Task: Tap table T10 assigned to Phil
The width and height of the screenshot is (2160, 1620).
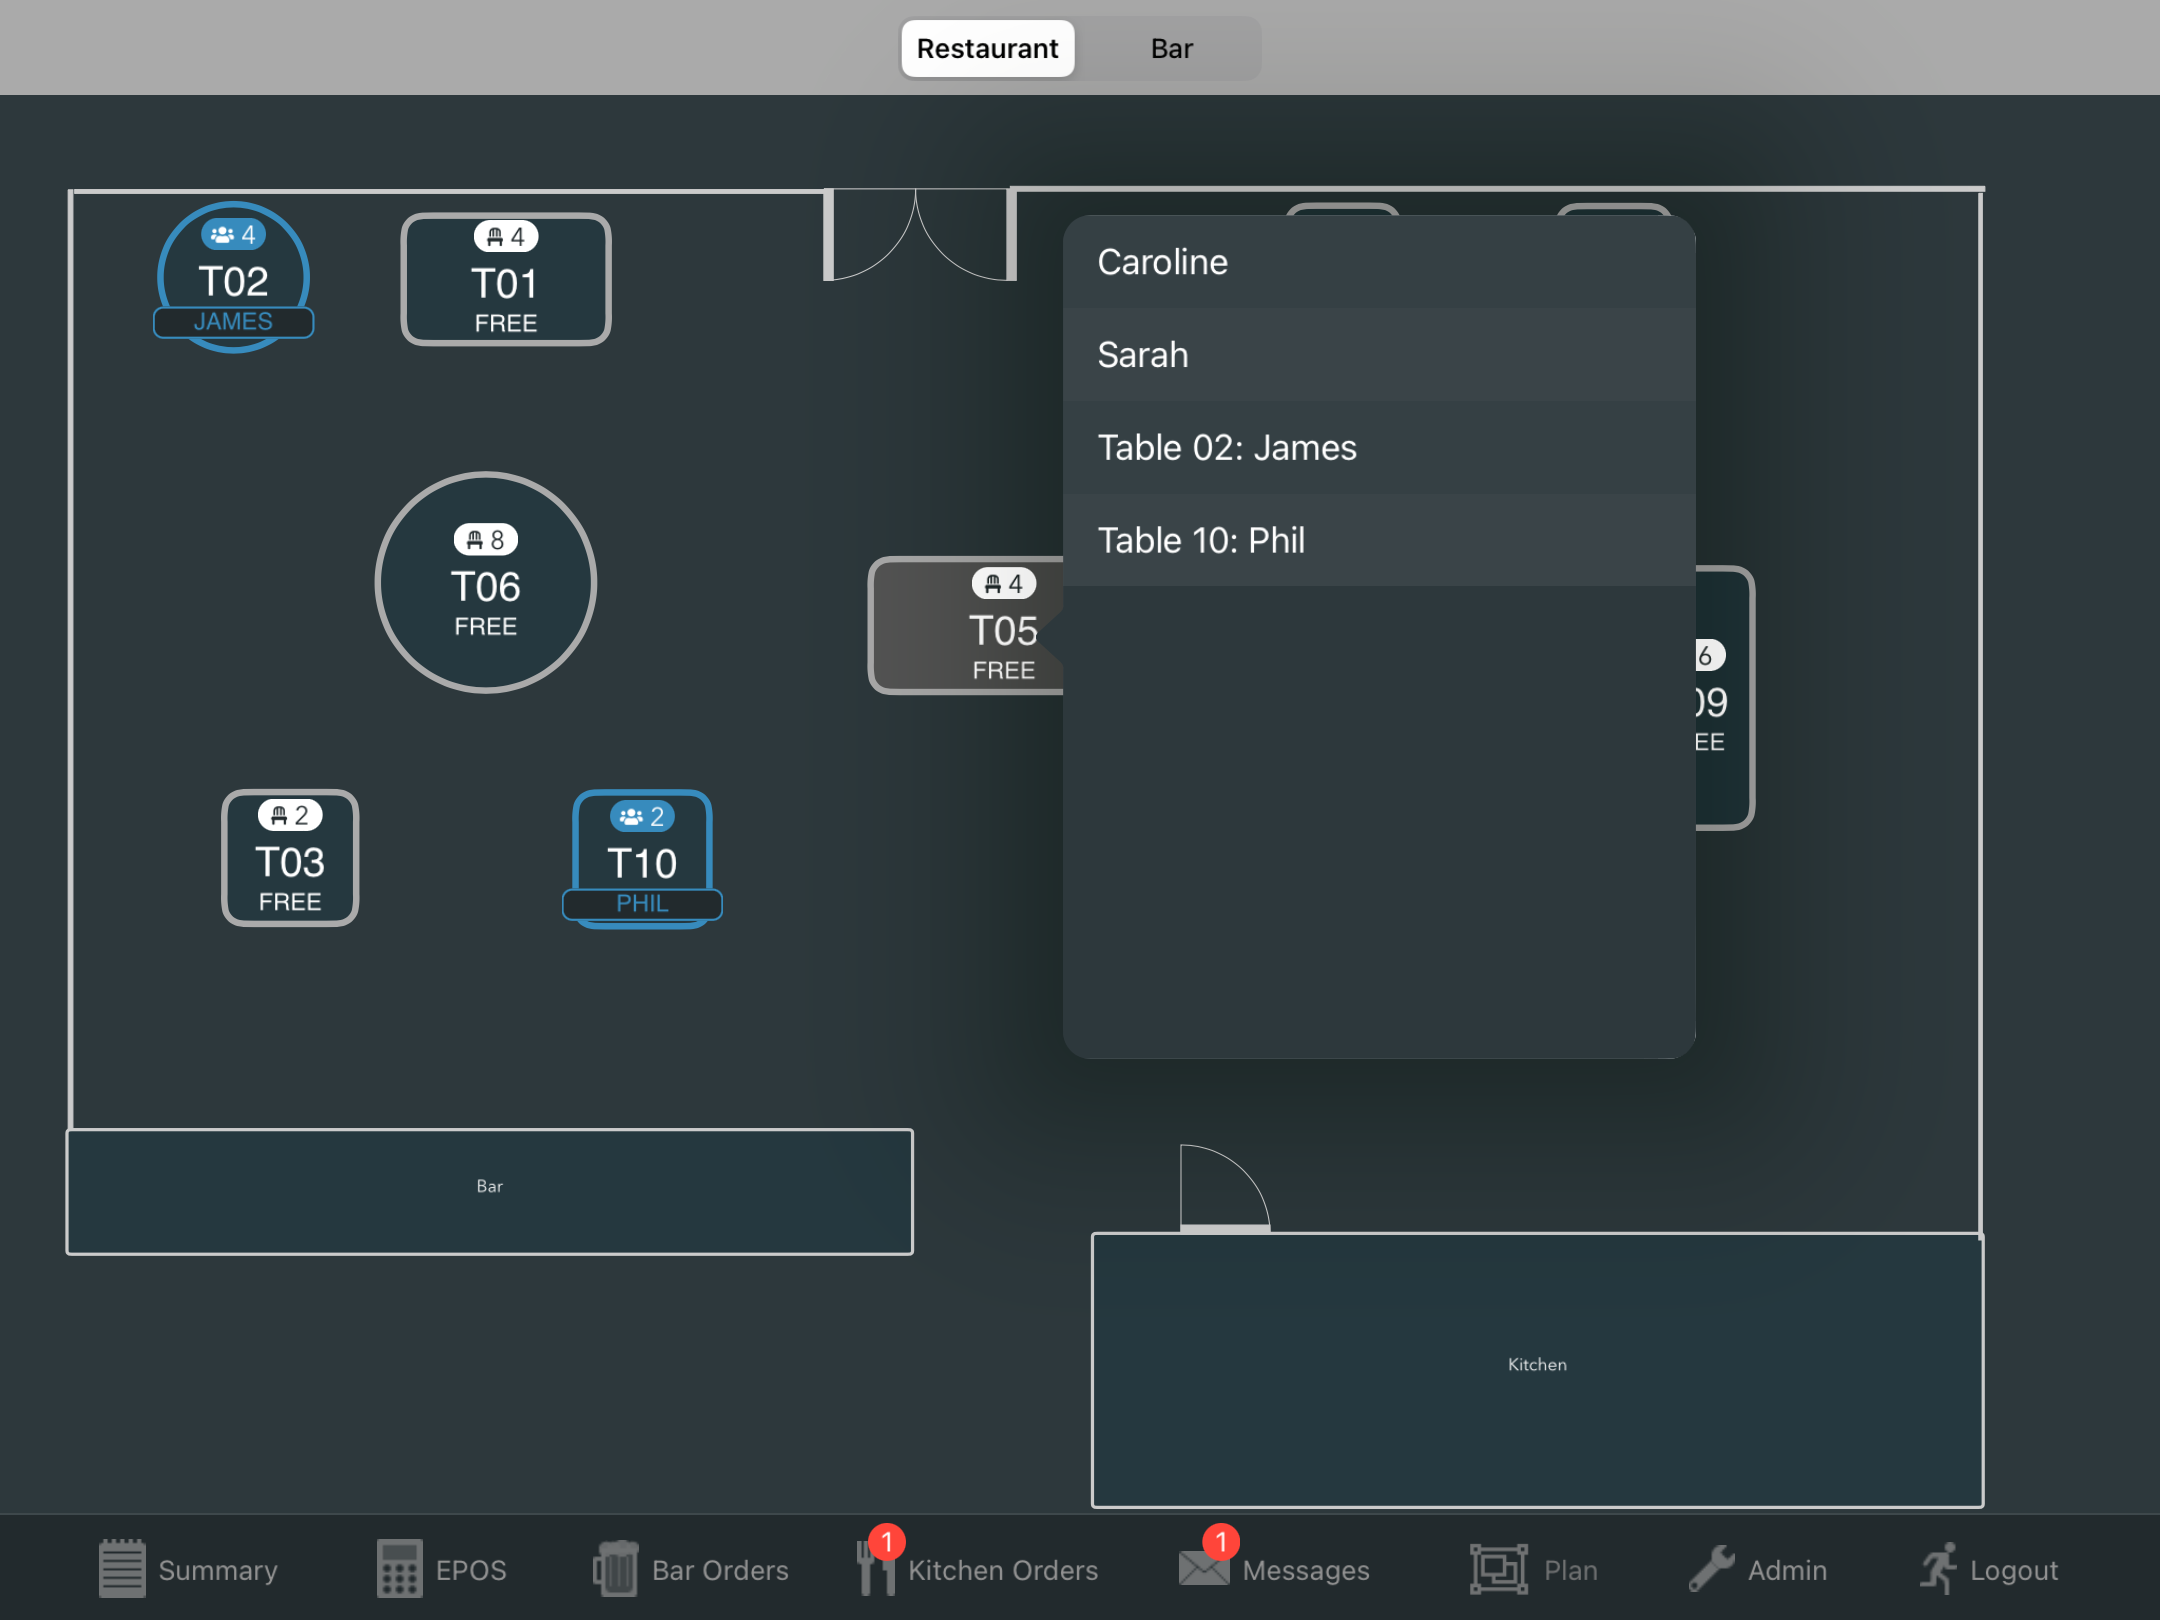Action: (x=642, y=858)
